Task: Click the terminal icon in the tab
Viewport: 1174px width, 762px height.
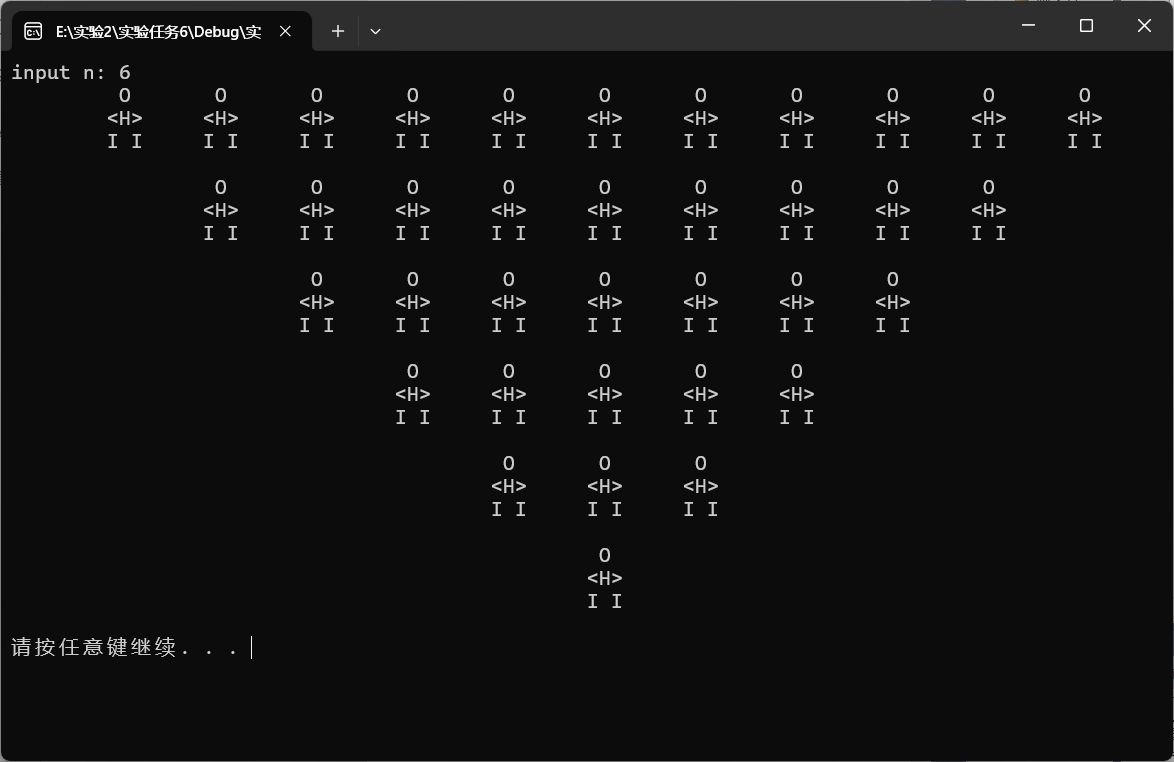Action: [x=33, y=31]
